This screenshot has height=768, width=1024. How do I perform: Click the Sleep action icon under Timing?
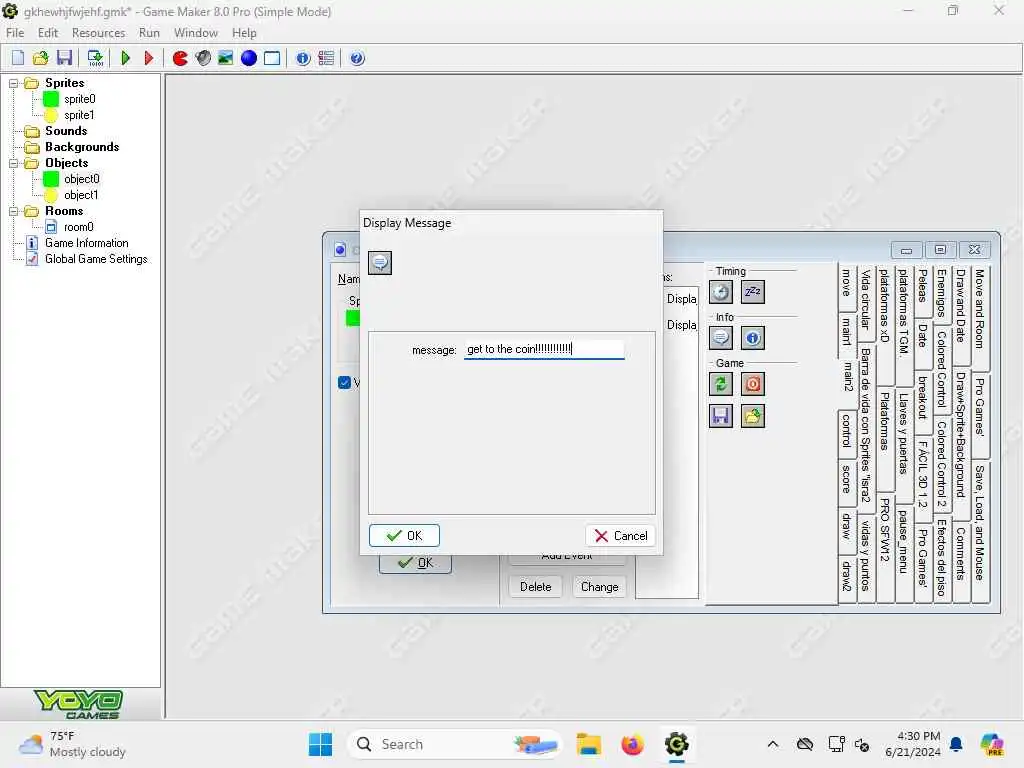(x=753, y=292)
